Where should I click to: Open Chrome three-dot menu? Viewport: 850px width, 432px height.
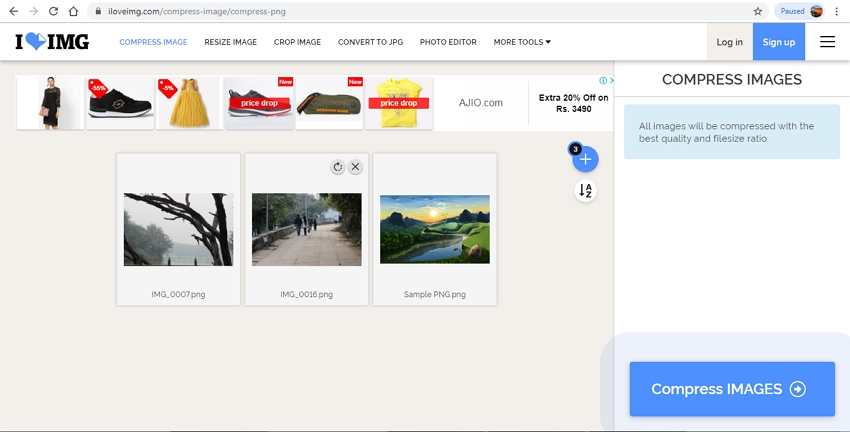[836, 11]
